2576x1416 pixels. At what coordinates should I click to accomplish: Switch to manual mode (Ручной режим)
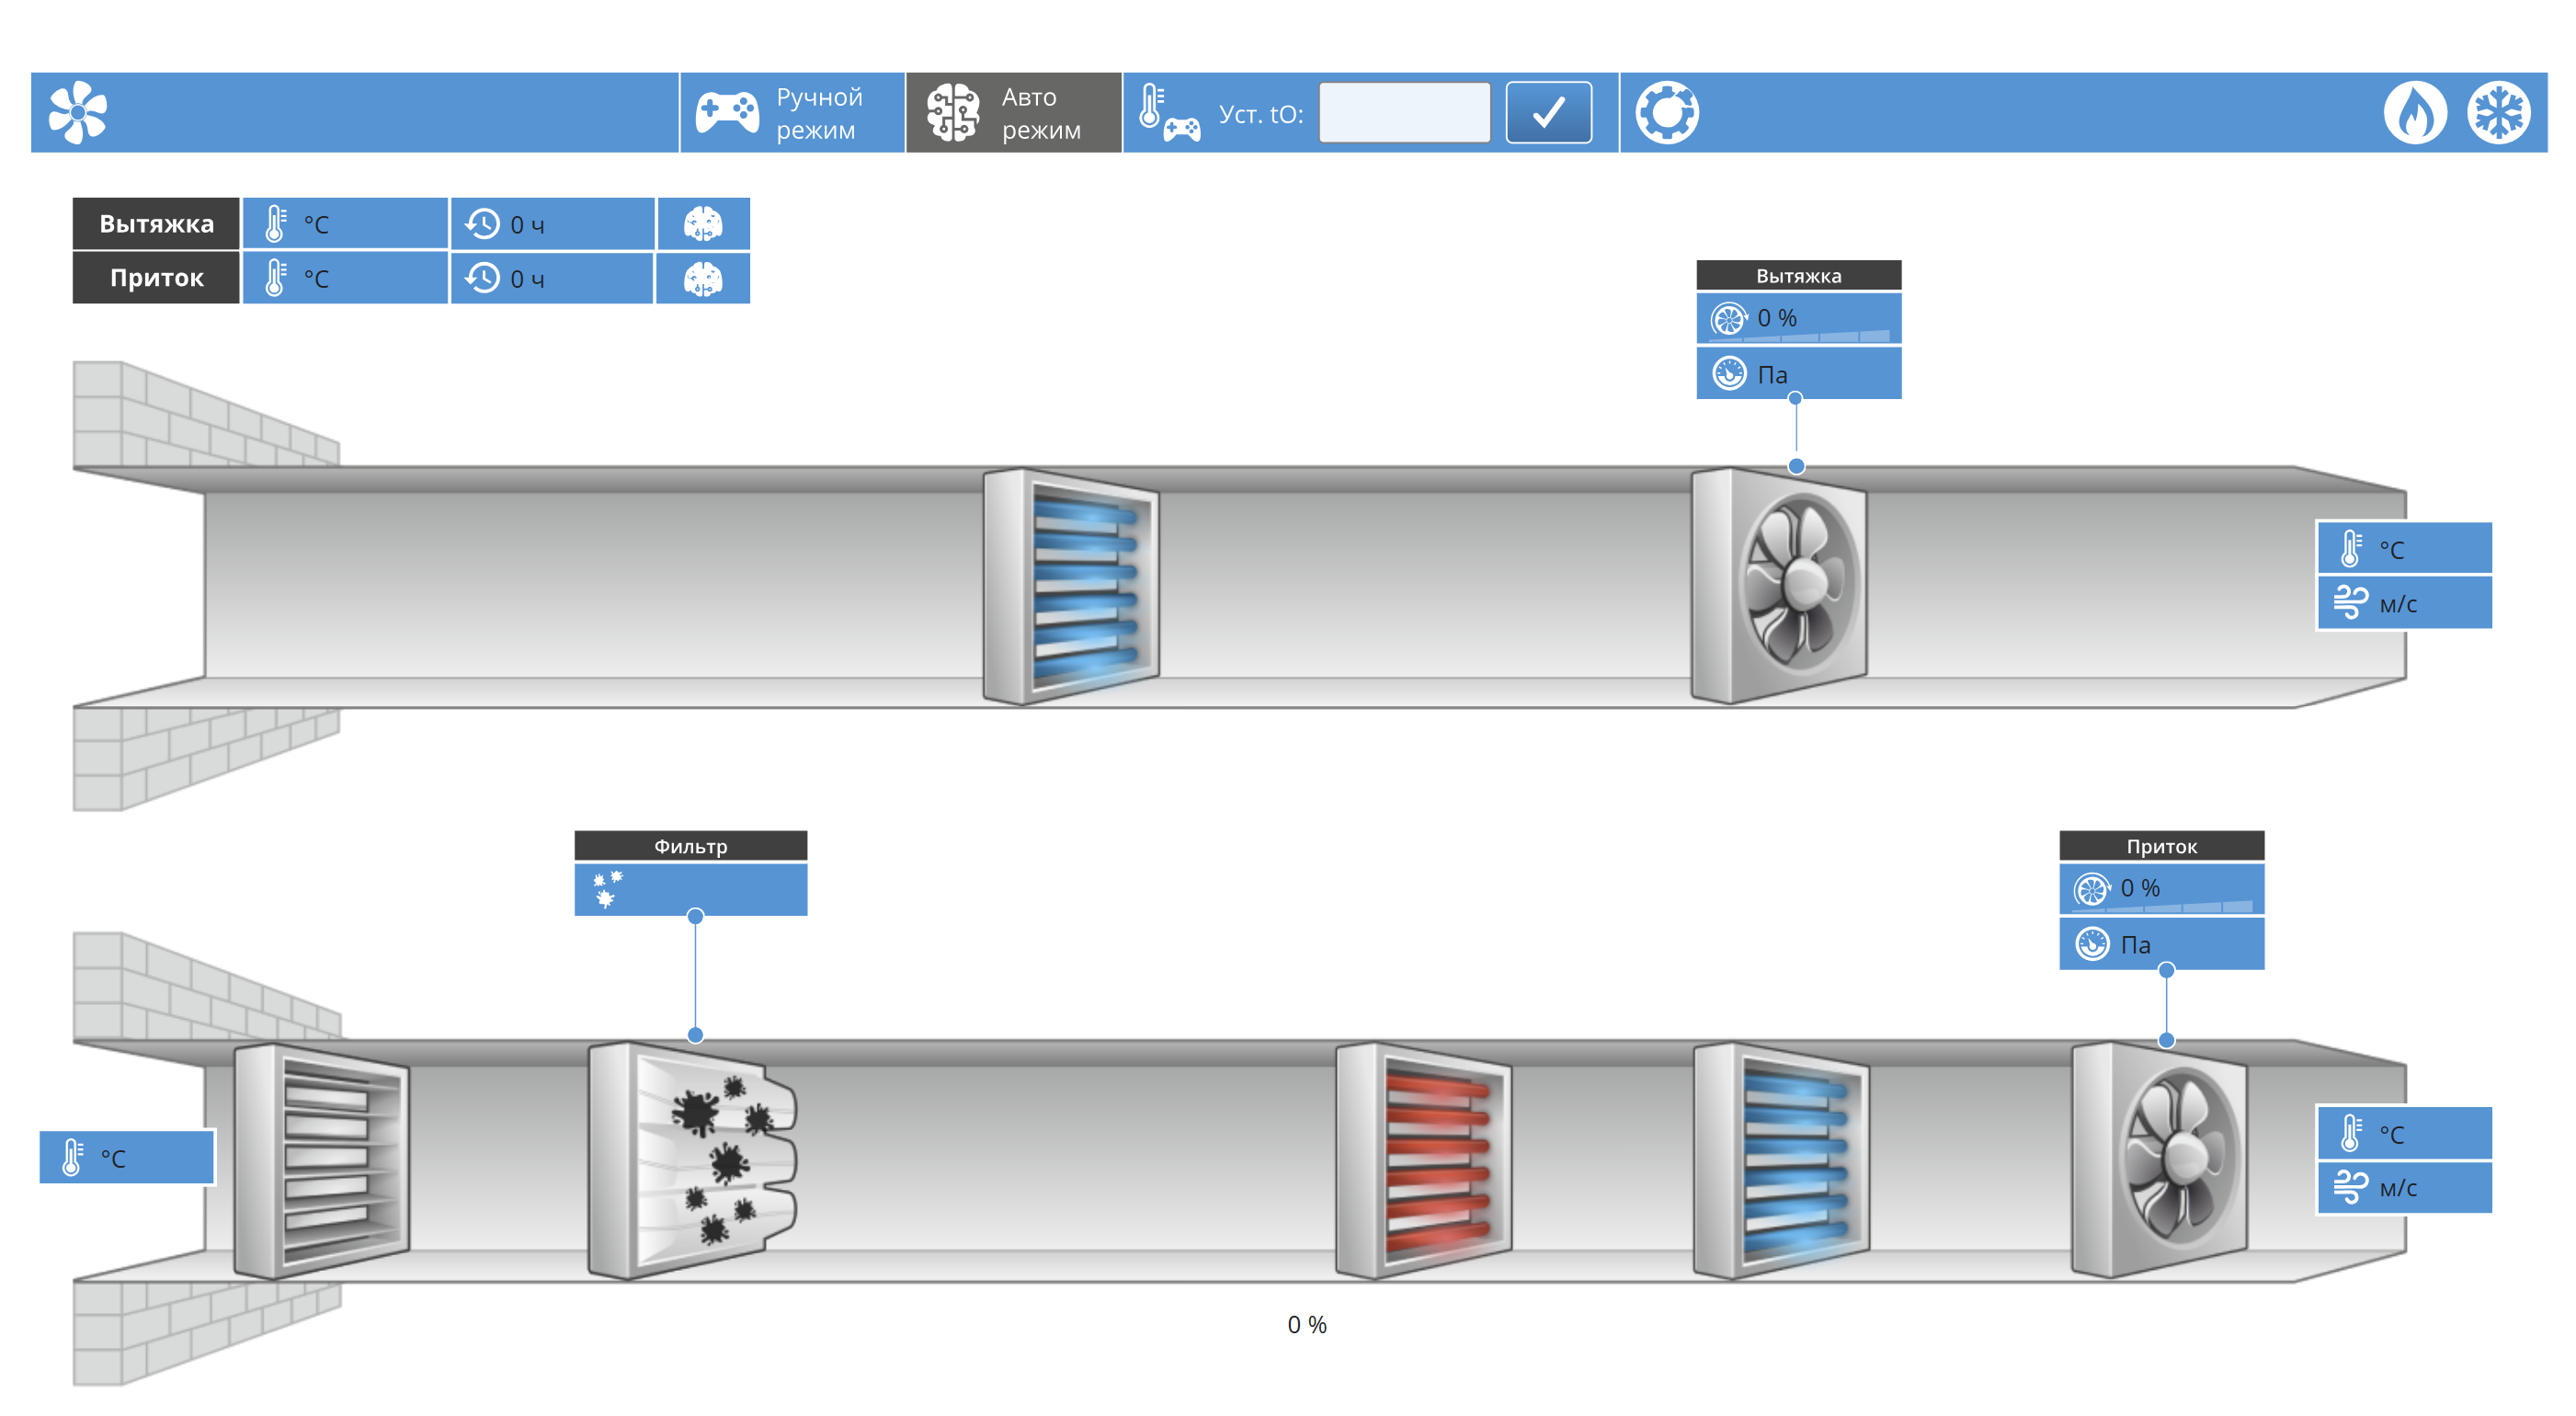click(x=792, y=113)
